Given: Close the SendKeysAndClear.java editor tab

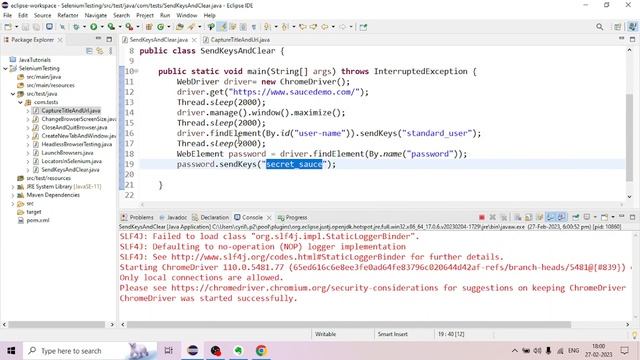Looking at the screenshot, I should click(x=194, y=40).
